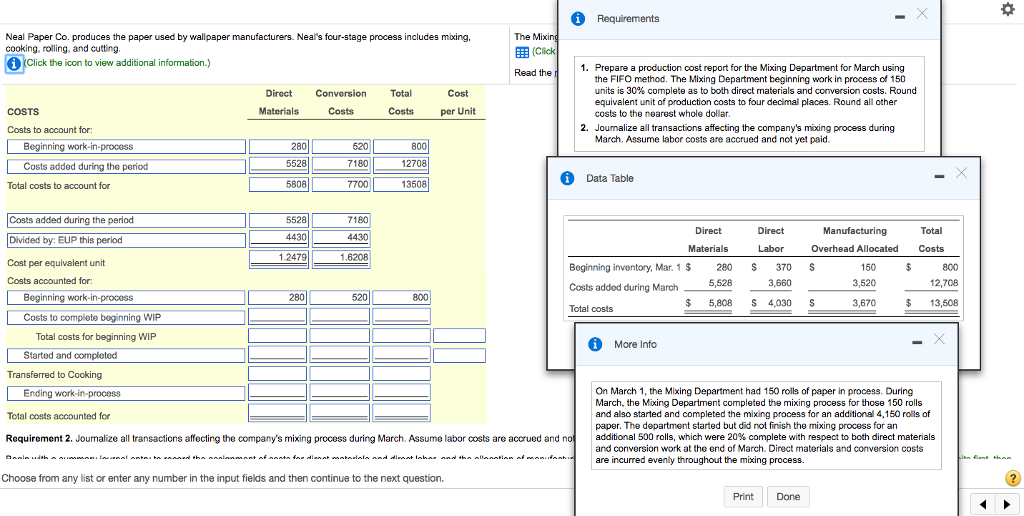This screenshot has height=516, width=1024.
Task: Click the Done button in More Info
Action: click(x=788, y=497)
